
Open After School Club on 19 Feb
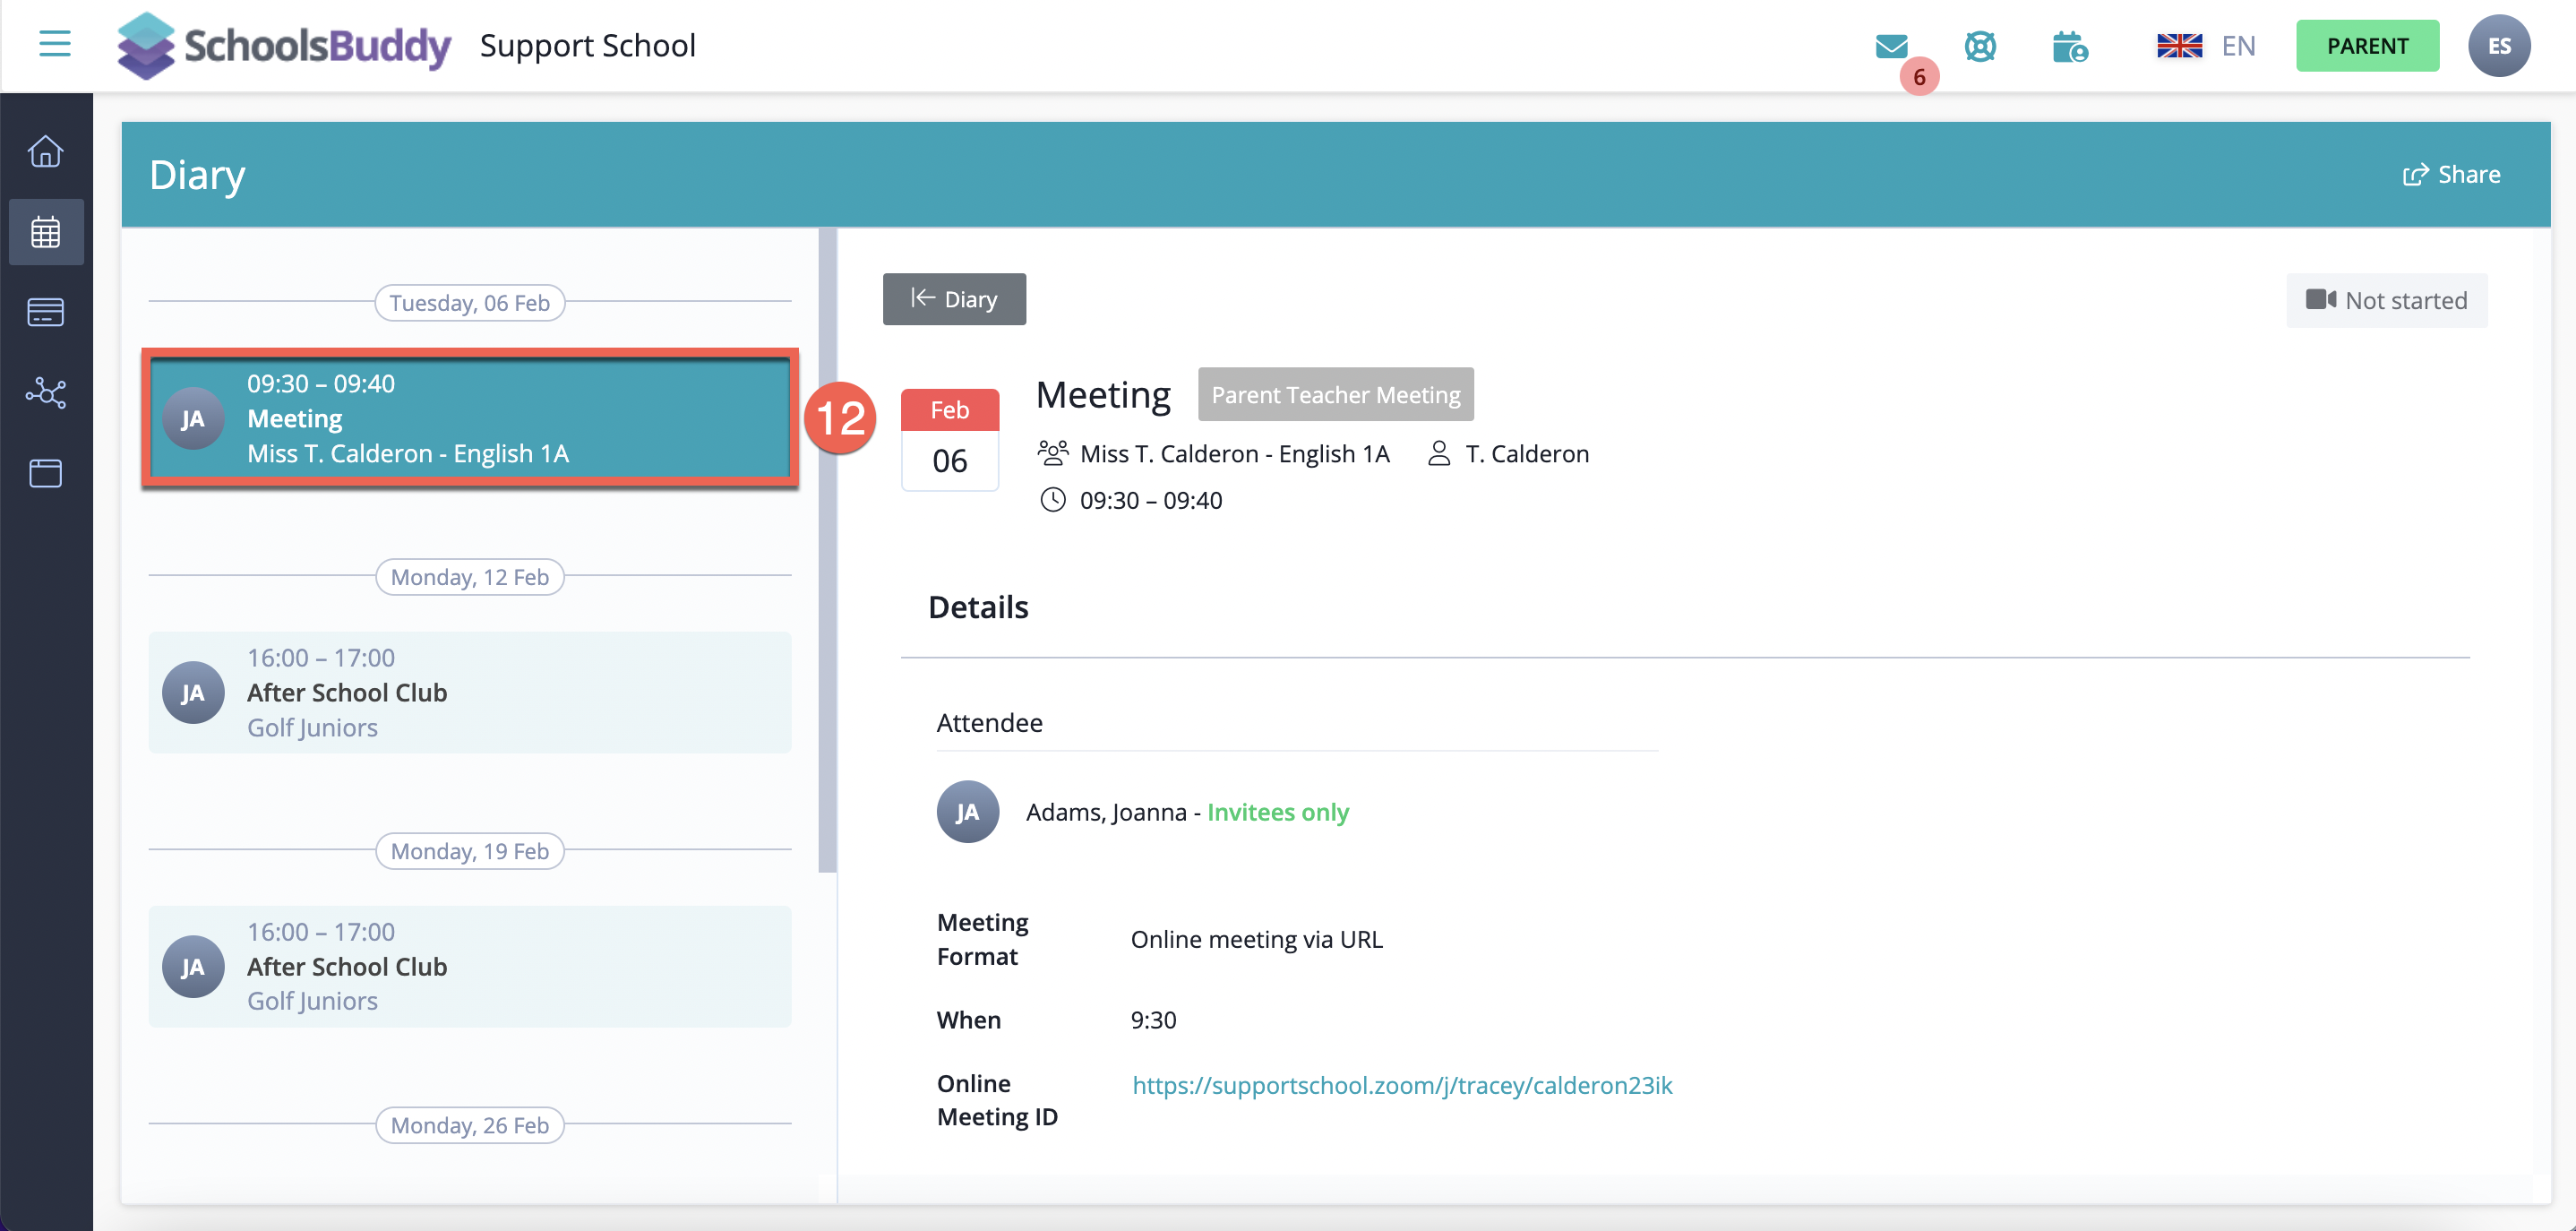pos(470,966)
